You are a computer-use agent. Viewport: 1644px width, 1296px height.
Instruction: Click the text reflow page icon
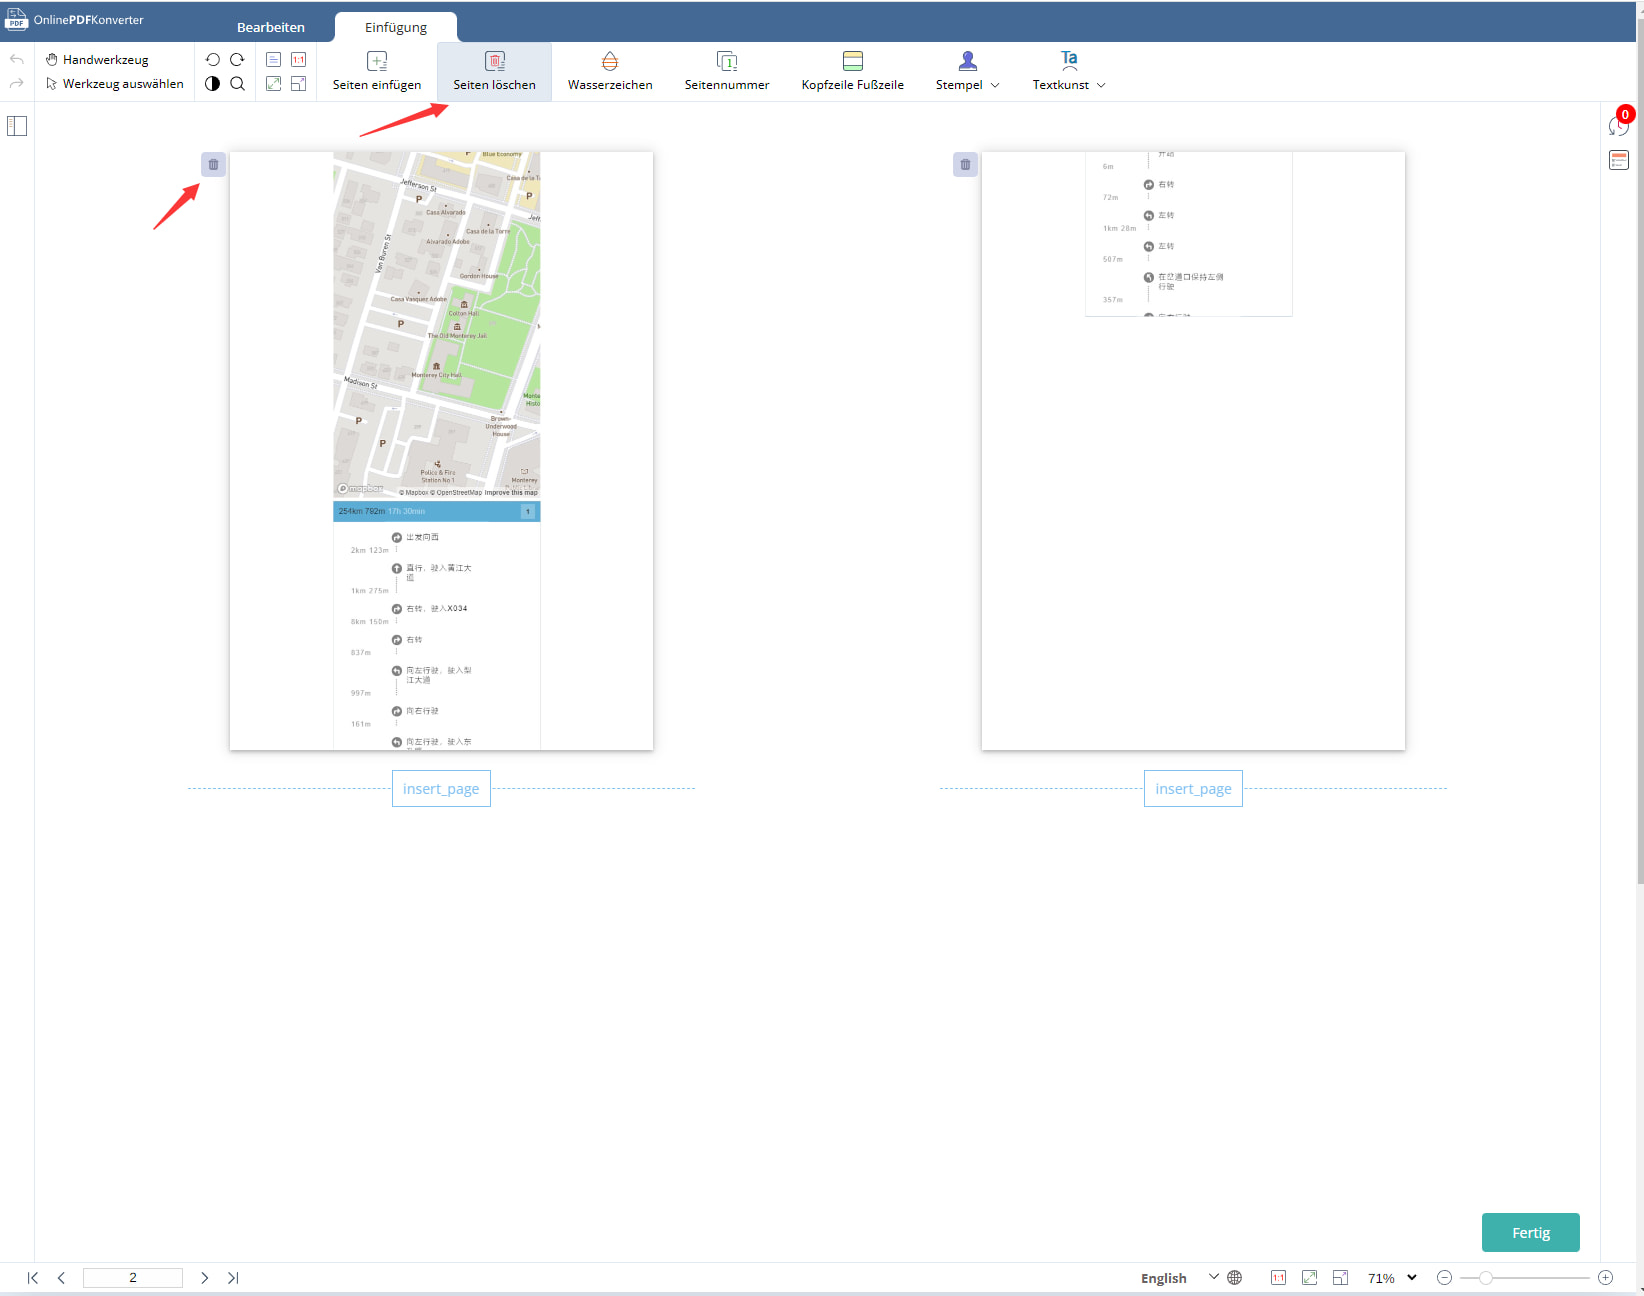tap(273, 60)
